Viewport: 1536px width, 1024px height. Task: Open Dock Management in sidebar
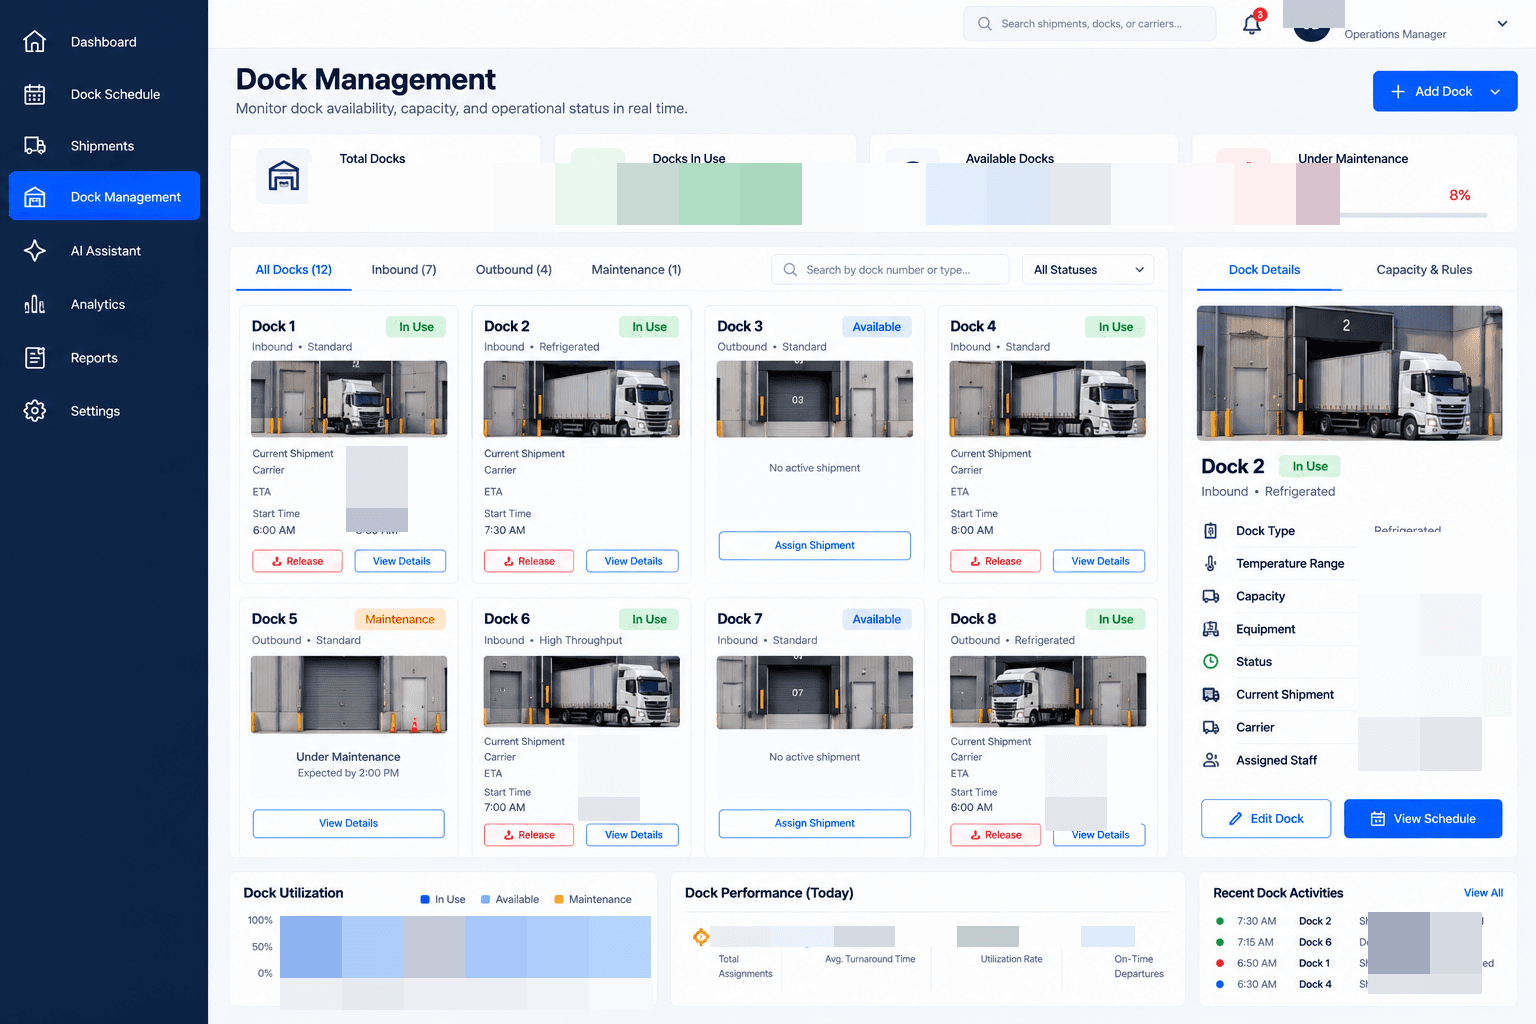[105, 197]
